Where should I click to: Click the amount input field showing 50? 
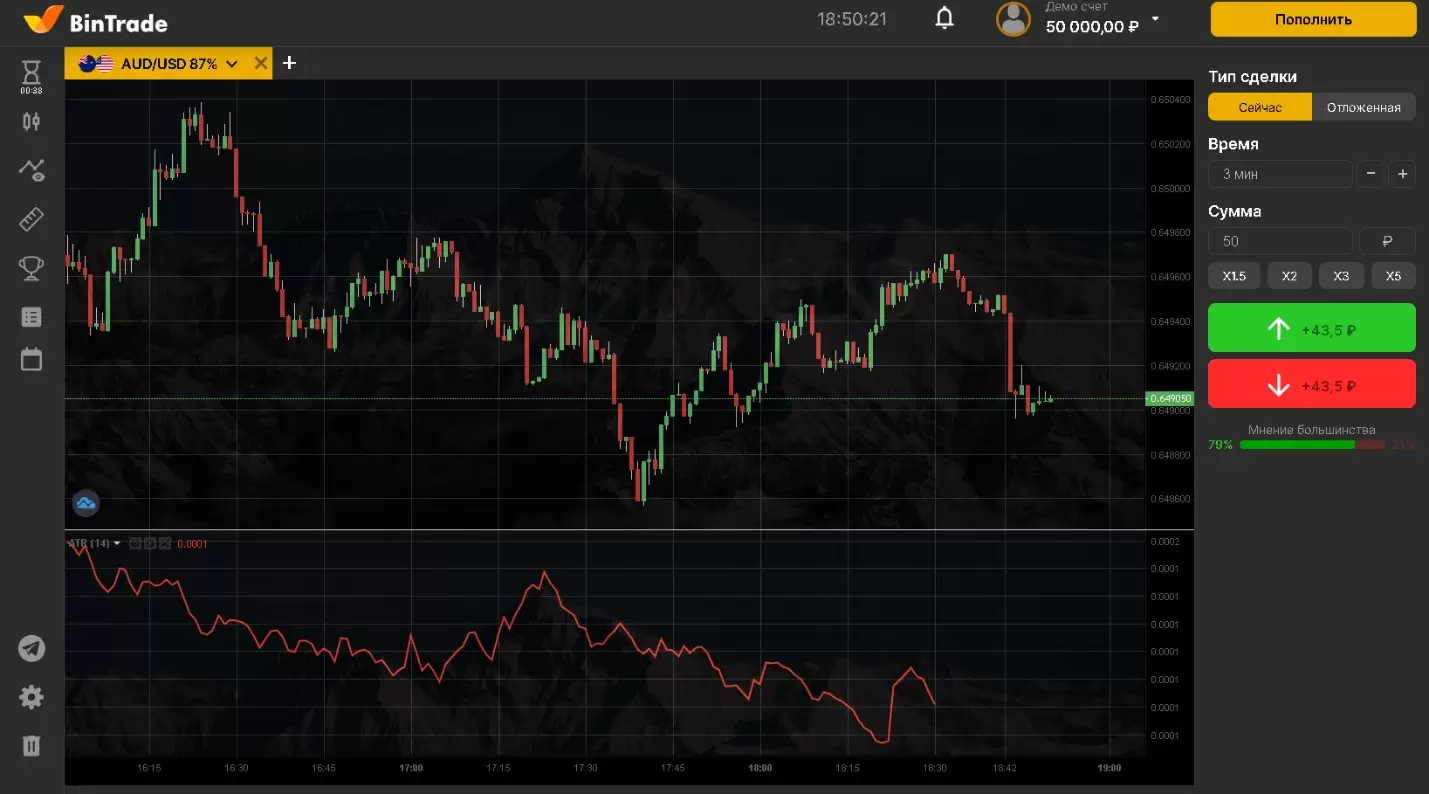tap(1279, 241)
